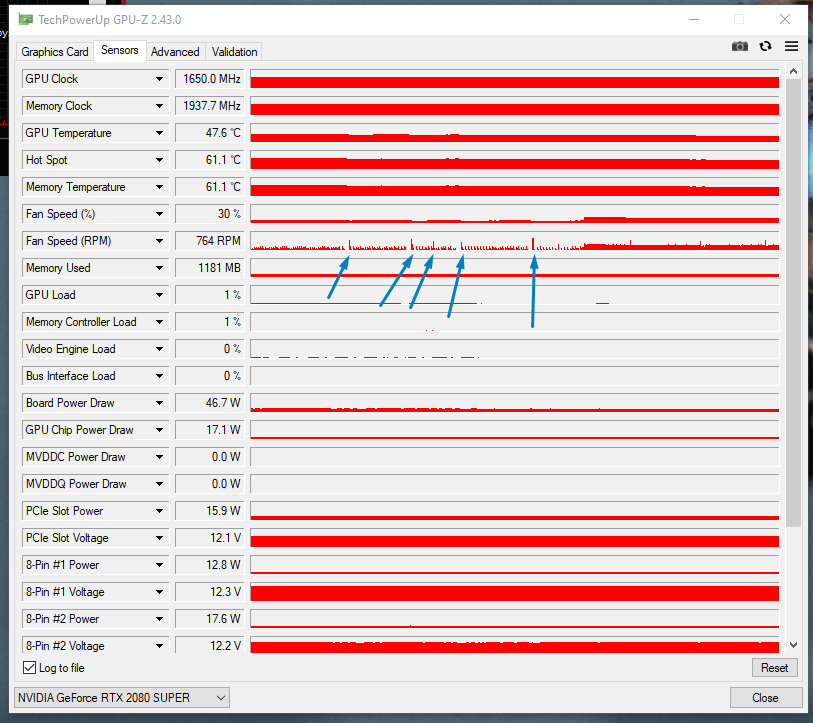Select the NVIDIA GeForce RTX 2080 SUPER combo box
This screenshot has height=723, width=813.
pos(122,698)
